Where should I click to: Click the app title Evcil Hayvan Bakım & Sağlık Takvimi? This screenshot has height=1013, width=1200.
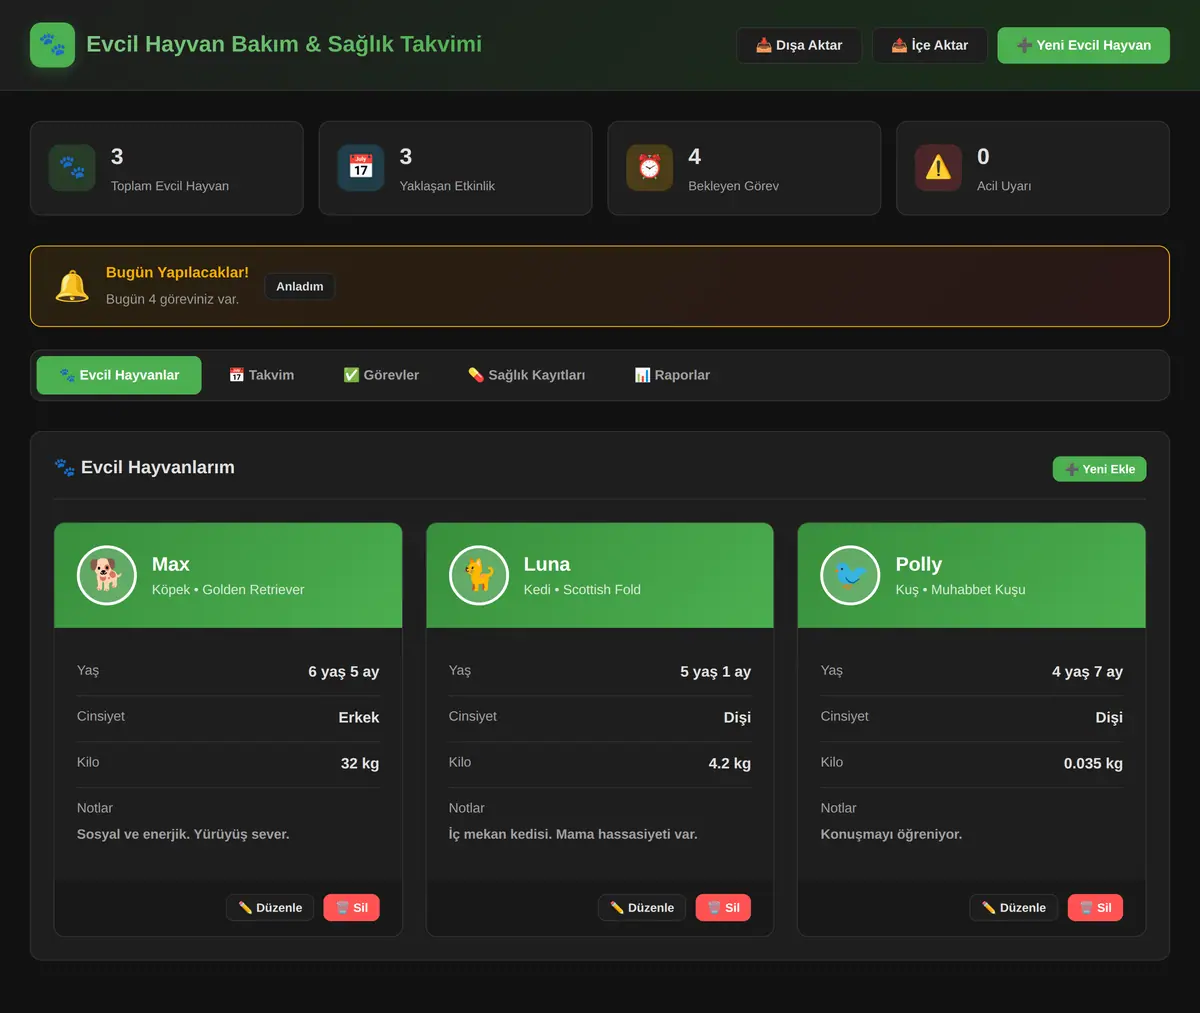click(284, 44)
